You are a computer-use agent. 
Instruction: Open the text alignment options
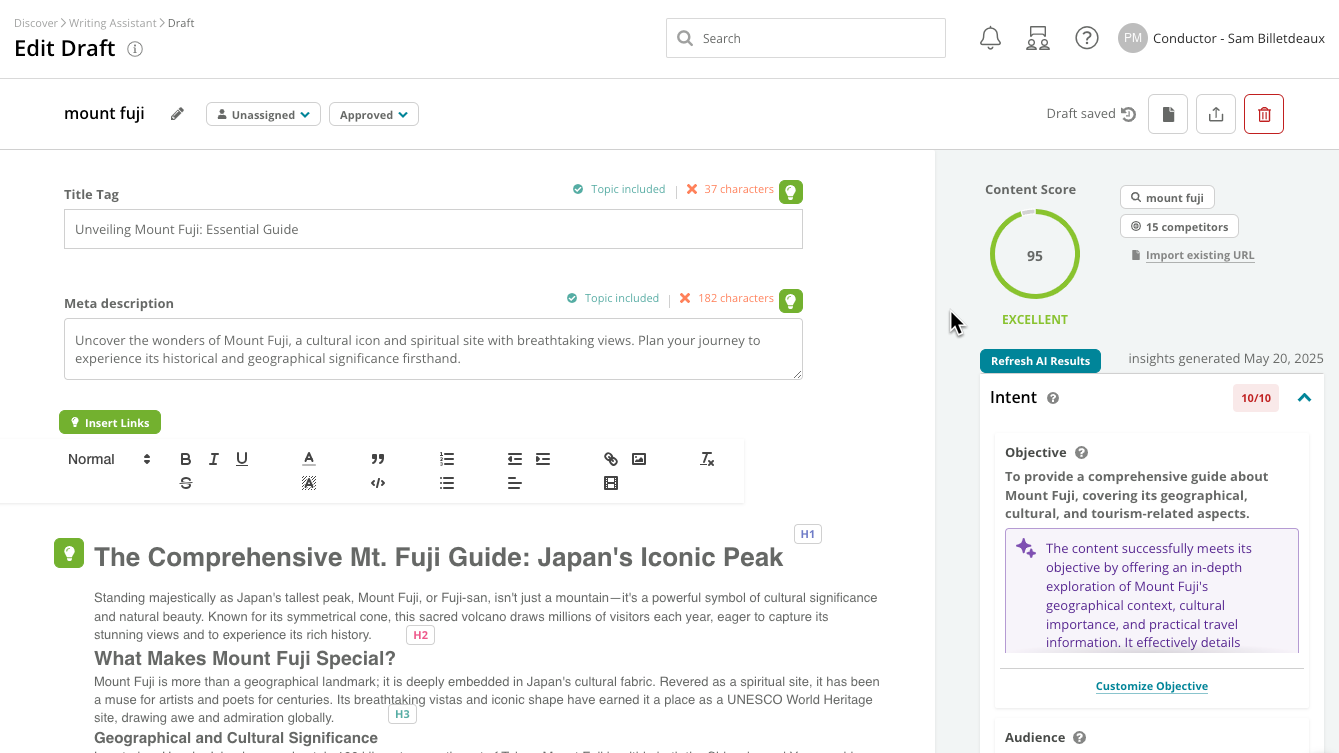click(515, 483)
